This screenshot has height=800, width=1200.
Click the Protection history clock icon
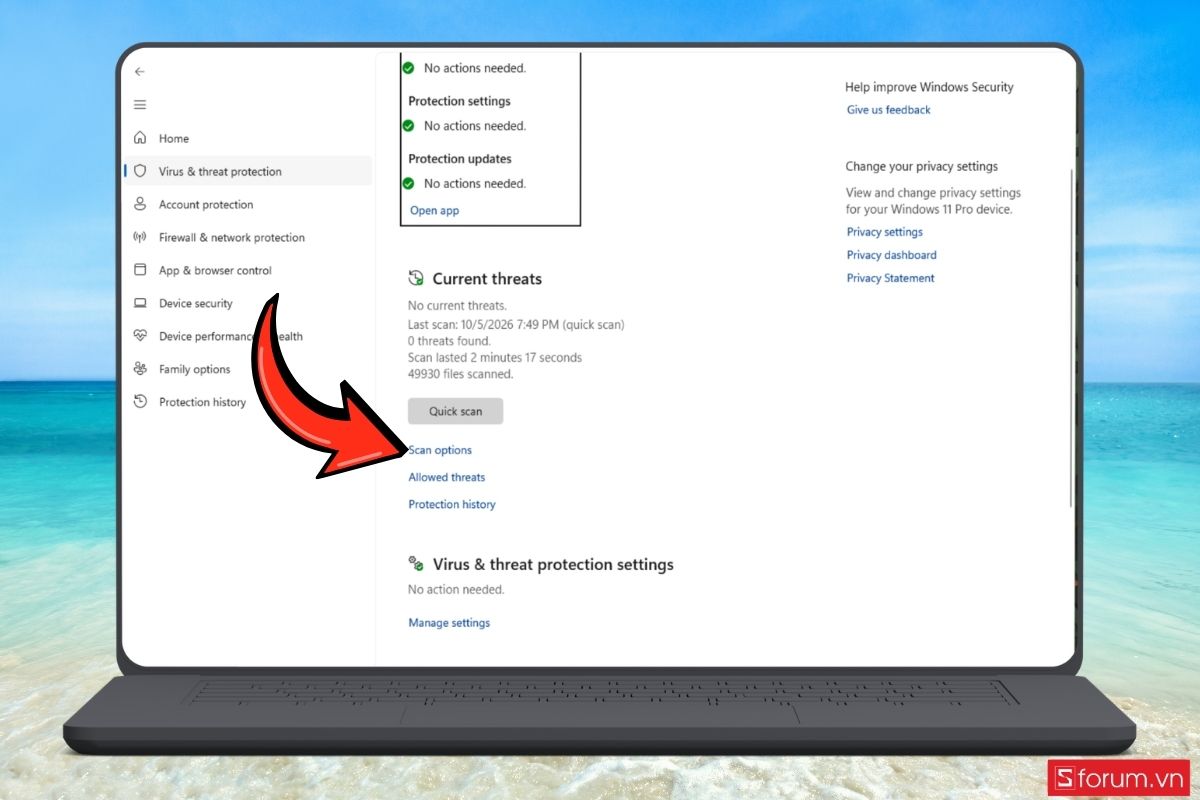pyautogui.click(x=140, y=402)
